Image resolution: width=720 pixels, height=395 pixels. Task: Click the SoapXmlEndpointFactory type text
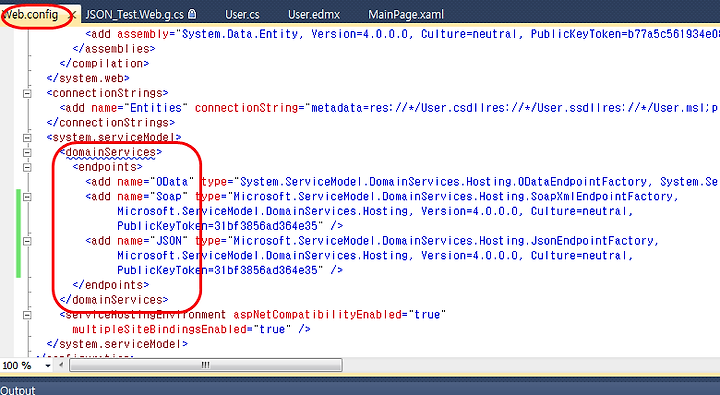[602, 197]
